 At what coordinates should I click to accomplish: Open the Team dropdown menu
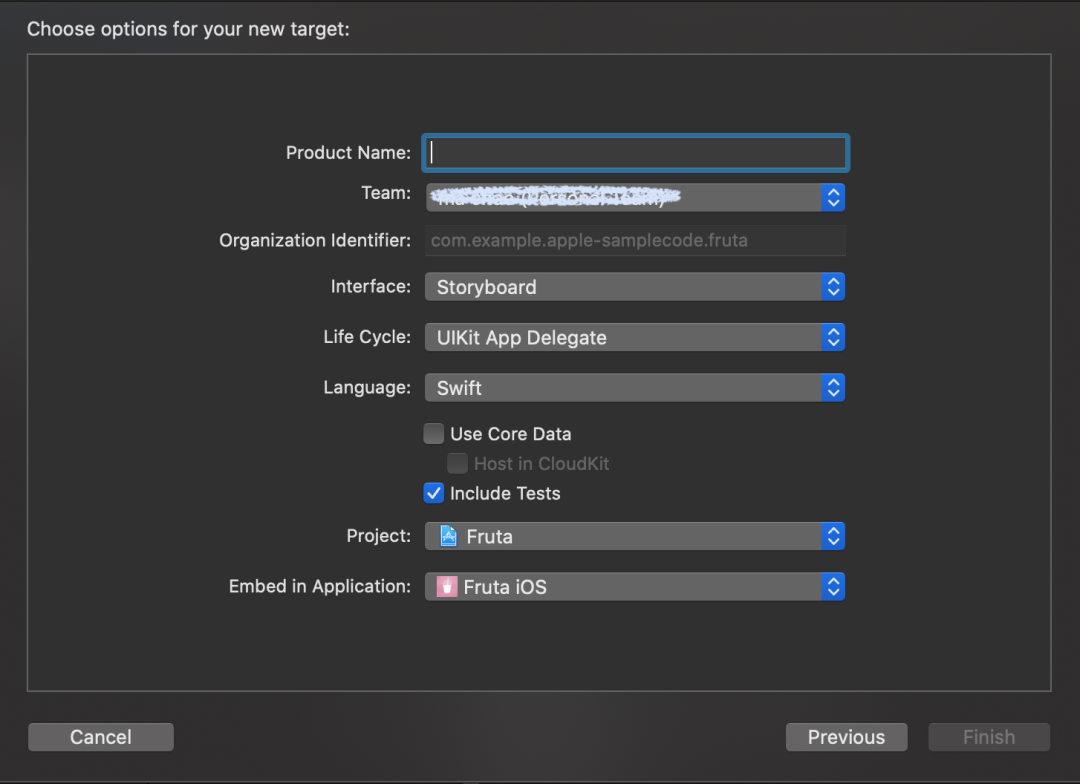point(624,197)
